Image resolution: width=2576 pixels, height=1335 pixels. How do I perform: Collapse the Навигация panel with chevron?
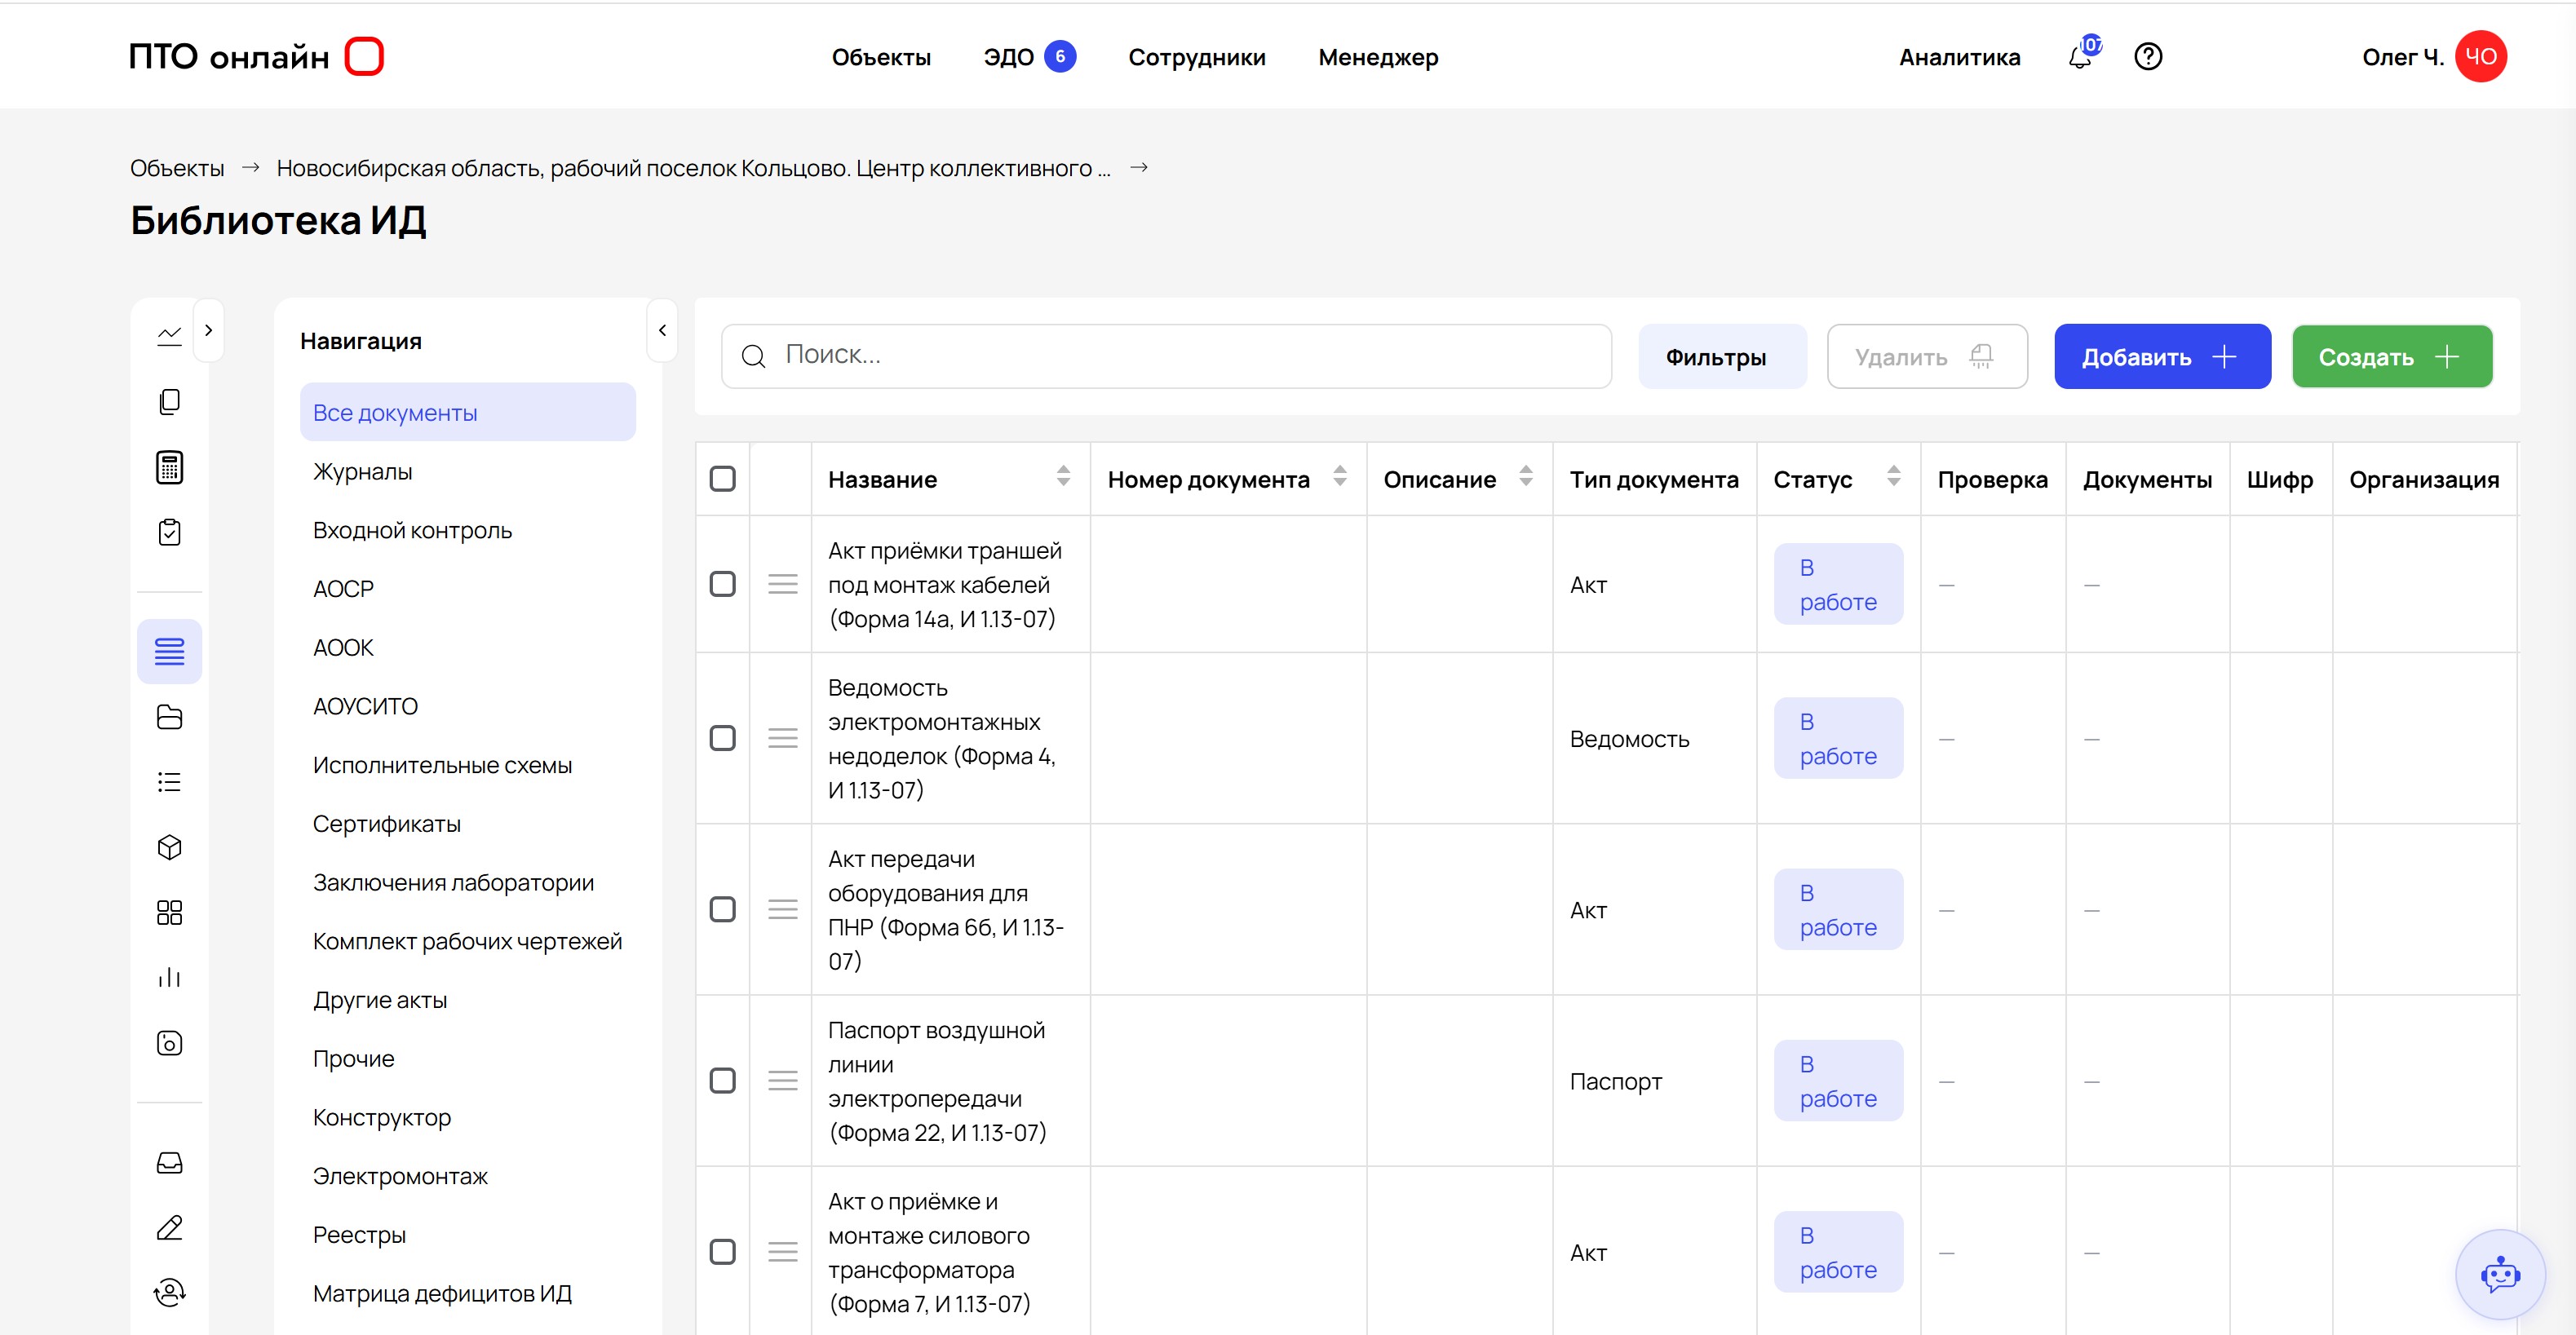click(x=662, y=330)
